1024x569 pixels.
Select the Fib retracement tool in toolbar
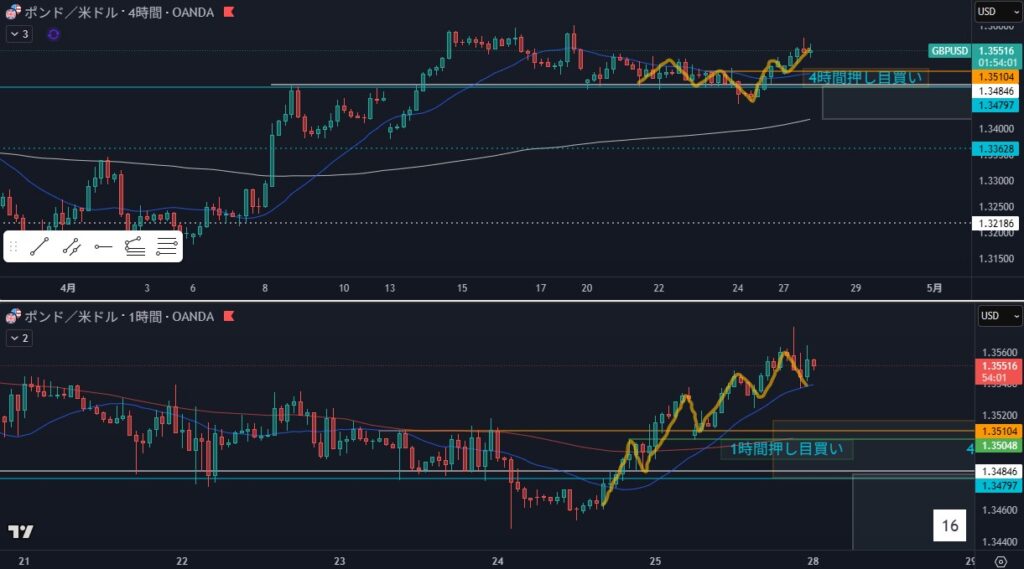point(135,246)
